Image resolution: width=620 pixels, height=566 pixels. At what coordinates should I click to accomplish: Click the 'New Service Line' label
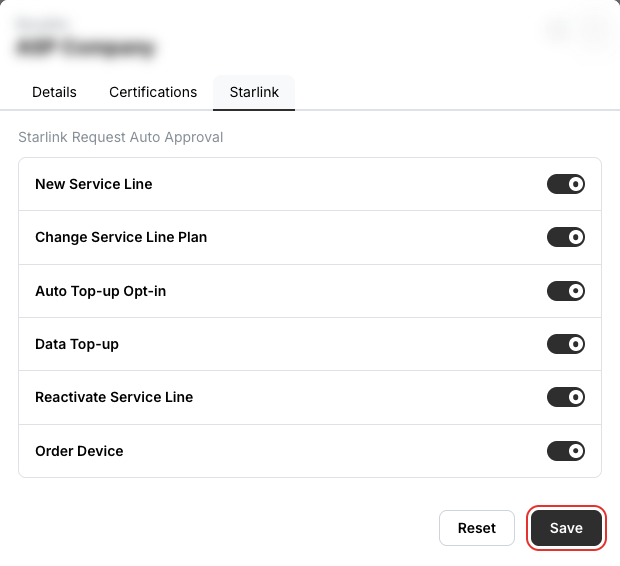tap(94, 184)
